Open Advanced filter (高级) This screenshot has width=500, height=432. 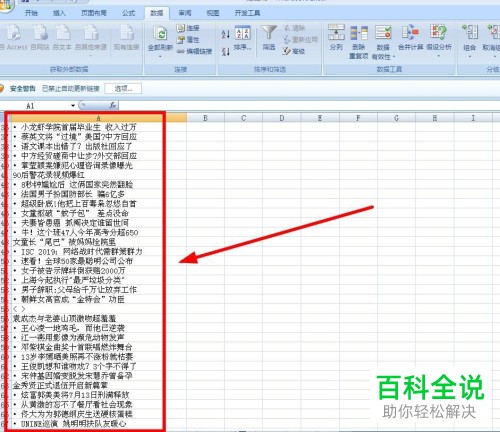[x=294, y=51]
